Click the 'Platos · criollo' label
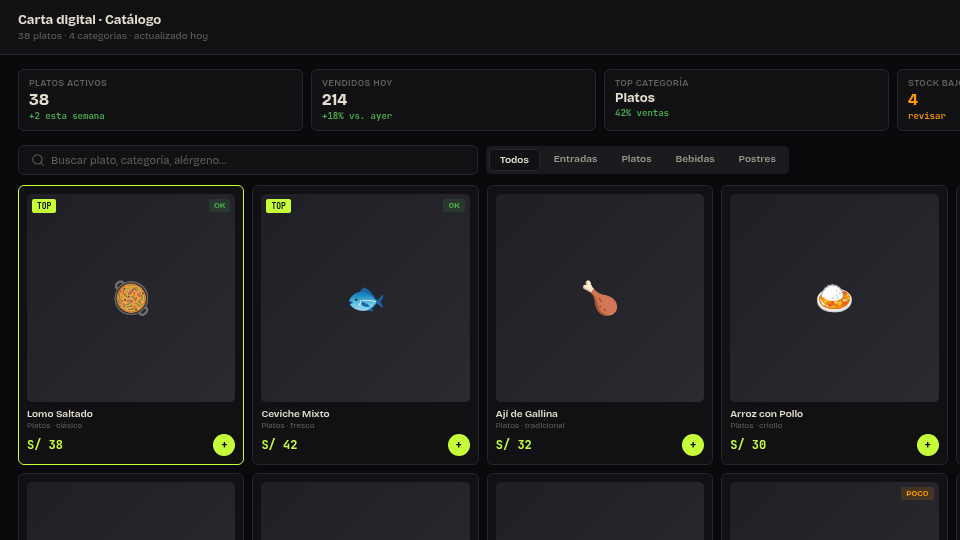The image size is (960, 540). coord(756,426)
